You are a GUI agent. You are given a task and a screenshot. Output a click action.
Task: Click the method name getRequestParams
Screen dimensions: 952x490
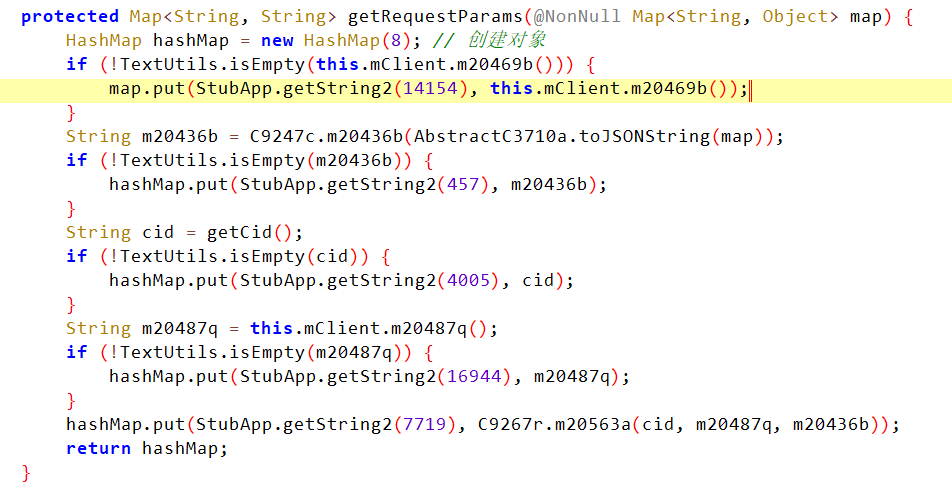point(435,17)
